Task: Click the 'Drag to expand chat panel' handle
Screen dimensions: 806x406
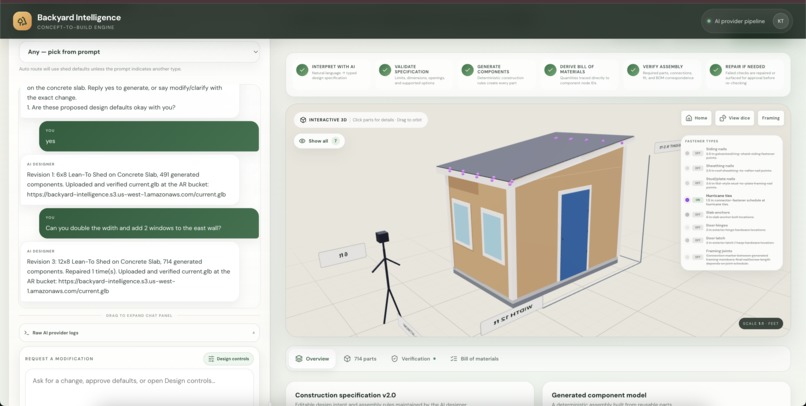Action: [139, 316]
